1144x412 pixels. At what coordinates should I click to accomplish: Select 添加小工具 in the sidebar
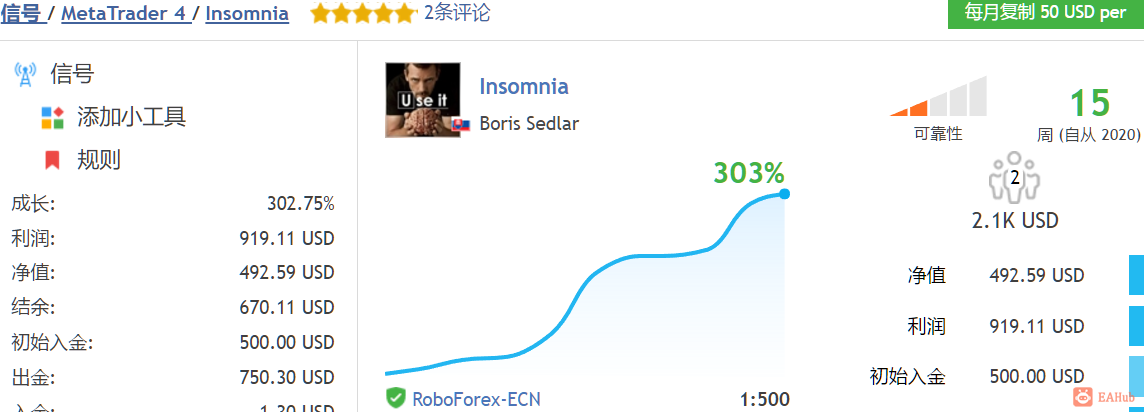click(131, 117)
